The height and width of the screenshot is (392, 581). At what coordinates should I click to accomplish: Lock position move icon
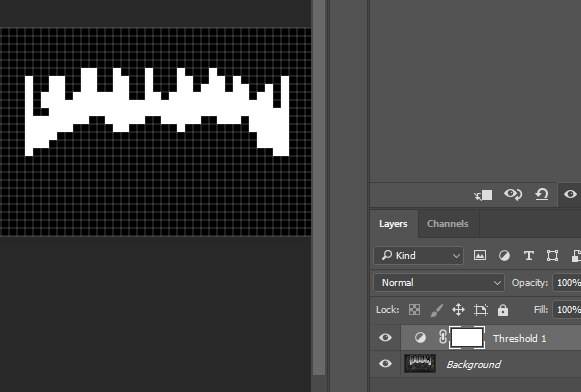[458, 310]
